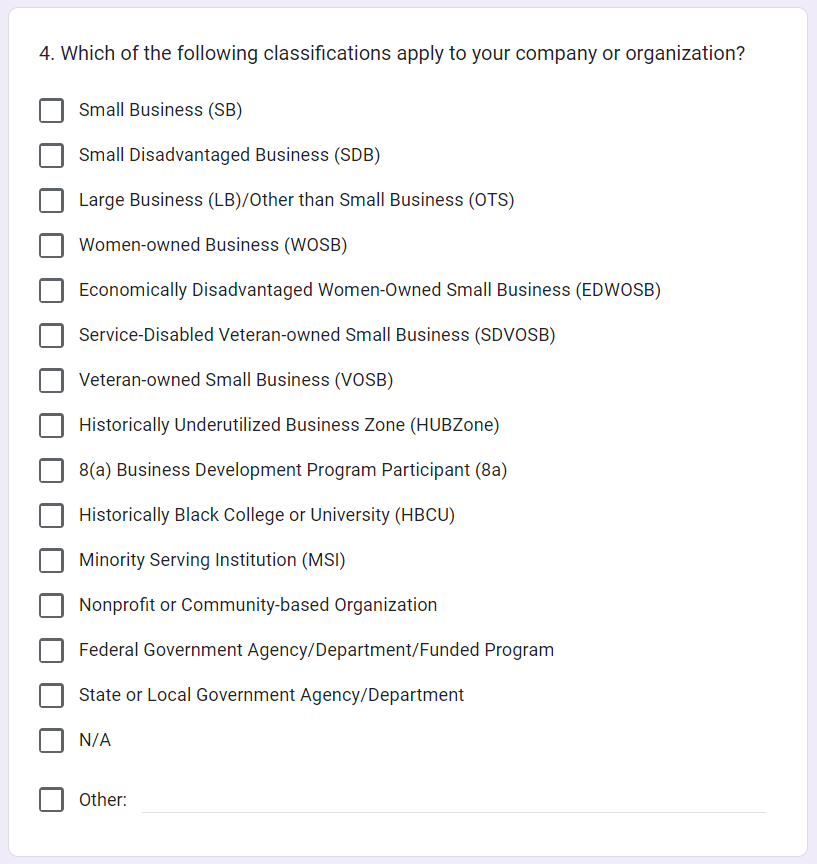The image size is (817, 864).
Task: Select Service-Disabled Veteran-owned Small Business box
Action: [51, 335]
